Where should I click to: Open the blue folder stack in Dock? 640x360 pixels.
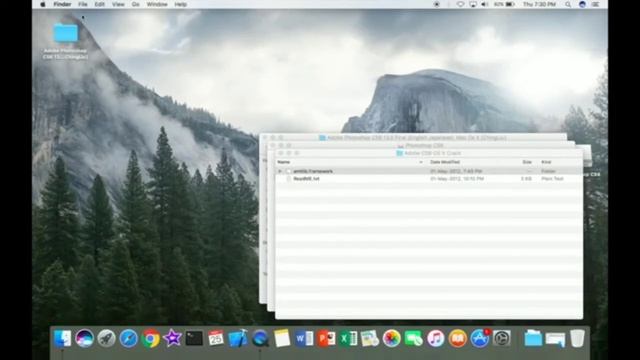pos(533,338)
